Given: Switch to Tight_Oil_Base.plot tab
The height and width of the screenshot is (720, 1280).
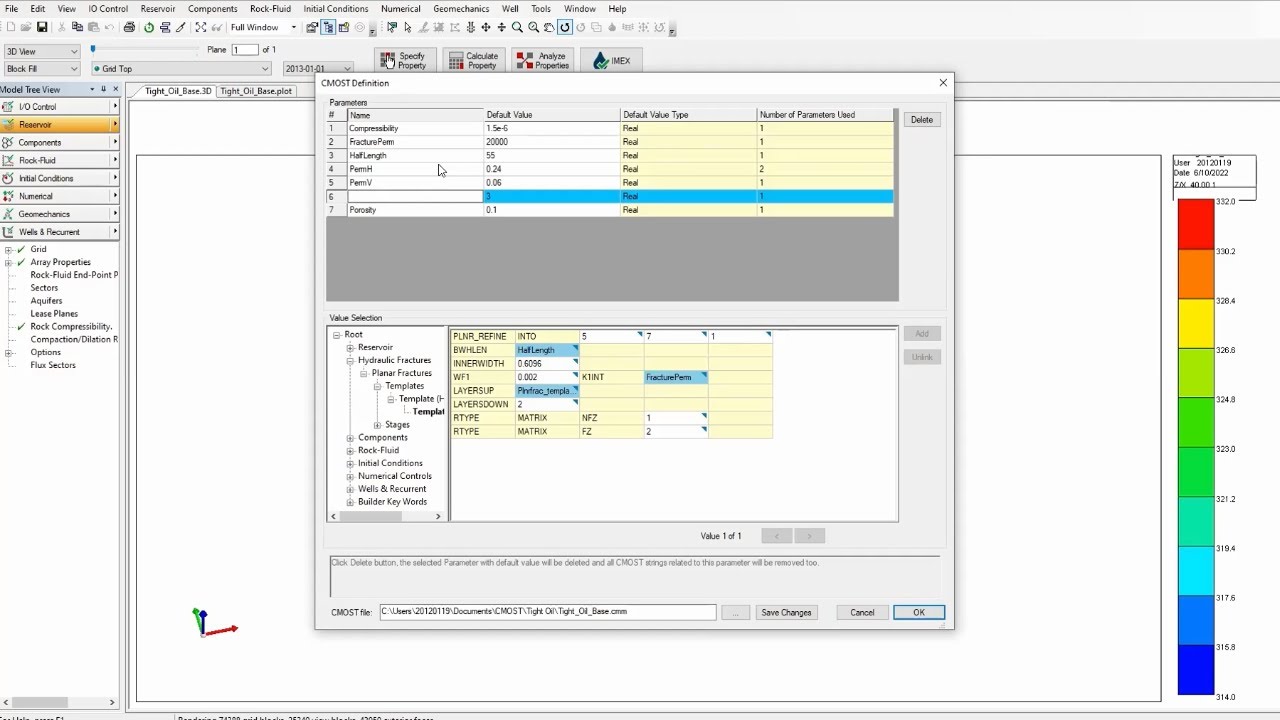Looking at the screenshot, I should pyautogui.click(x=256, y=91).
